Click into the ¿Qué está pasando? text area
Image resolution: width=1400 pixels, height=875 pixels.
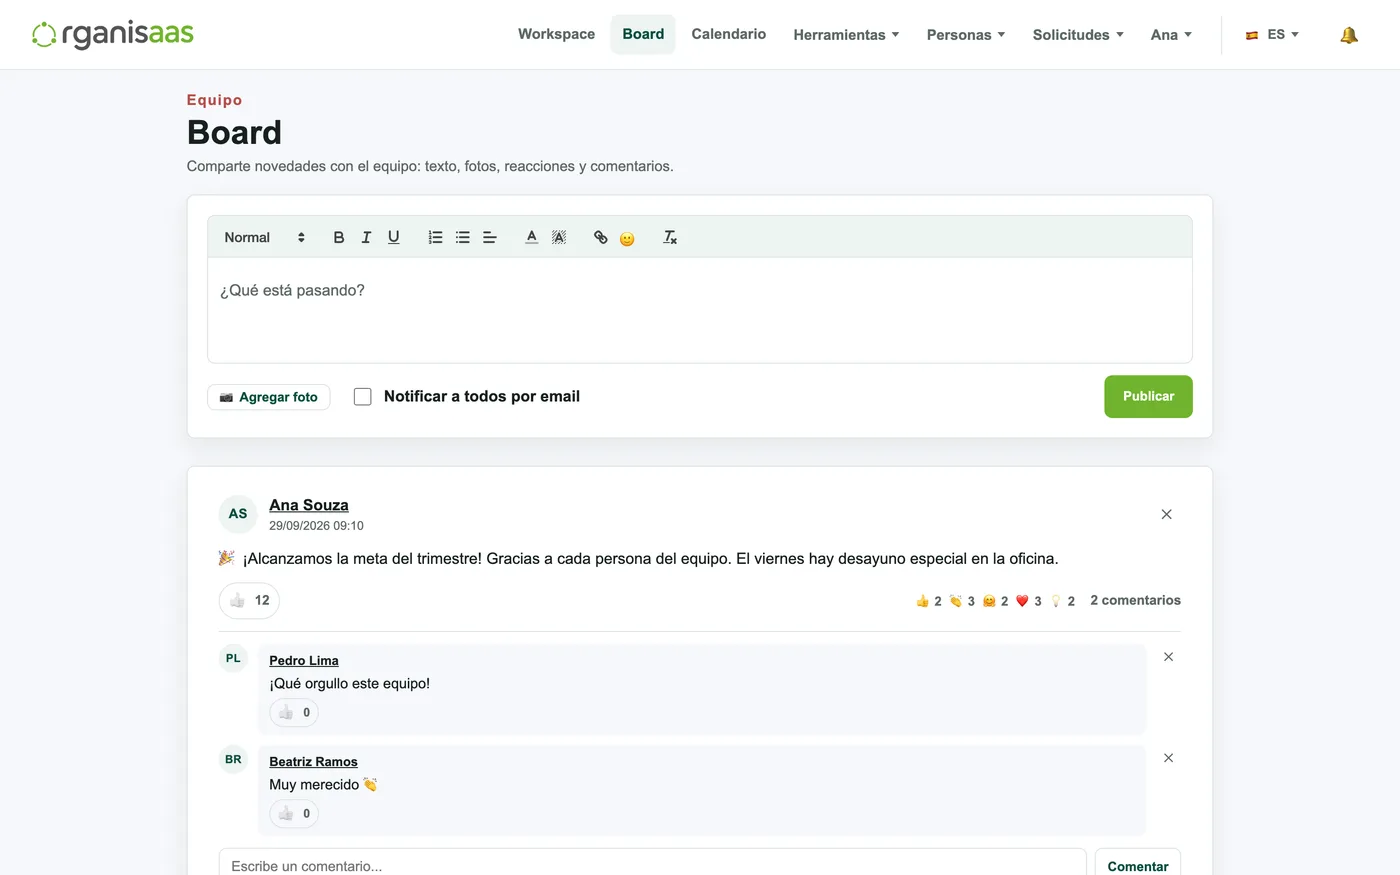(x=700, y=310)
